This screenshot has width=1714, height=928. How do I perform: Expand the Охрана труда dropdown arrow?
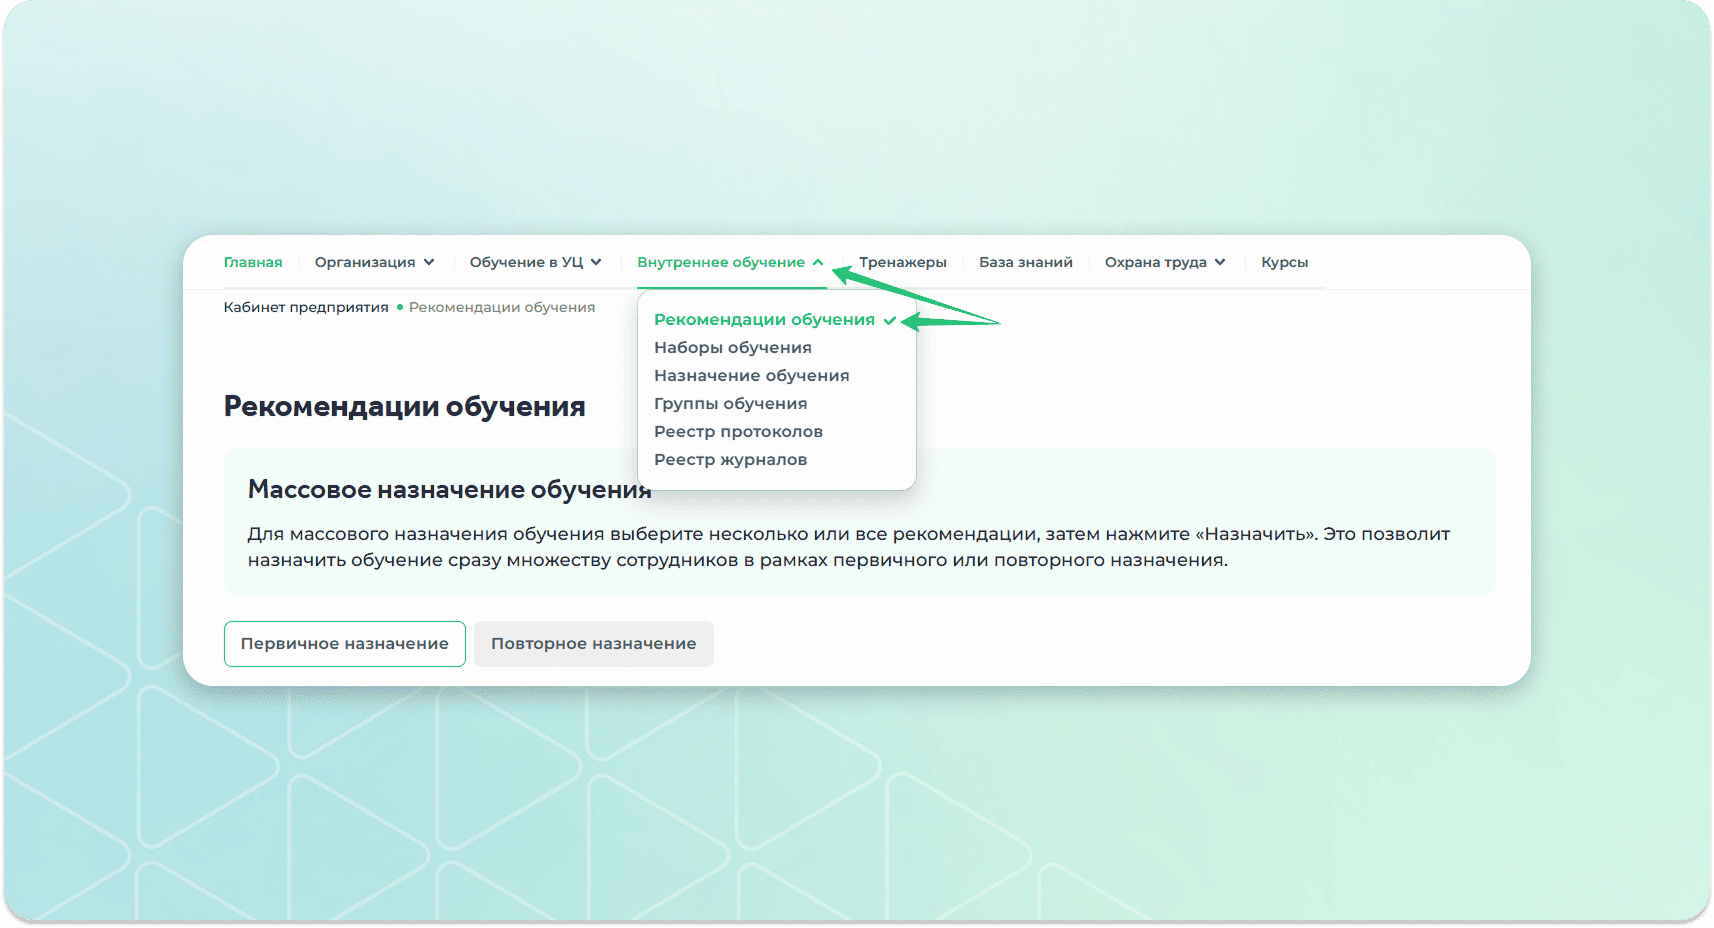[1220, 262]
